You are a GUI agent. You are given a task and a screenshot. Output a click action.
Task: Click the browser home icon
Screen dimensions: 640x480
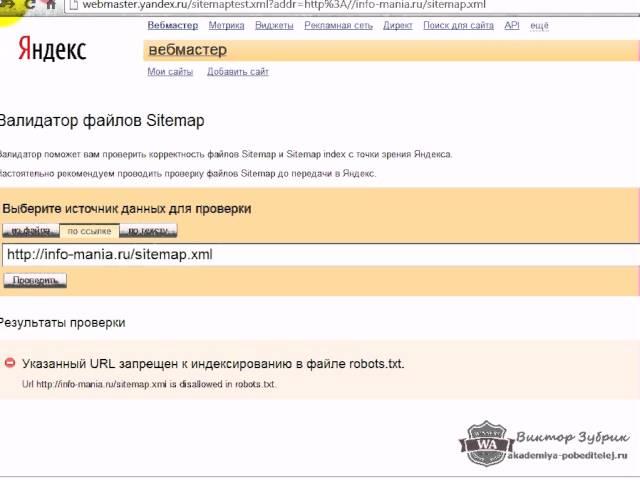pyautogui.click(x=50, y=4)
